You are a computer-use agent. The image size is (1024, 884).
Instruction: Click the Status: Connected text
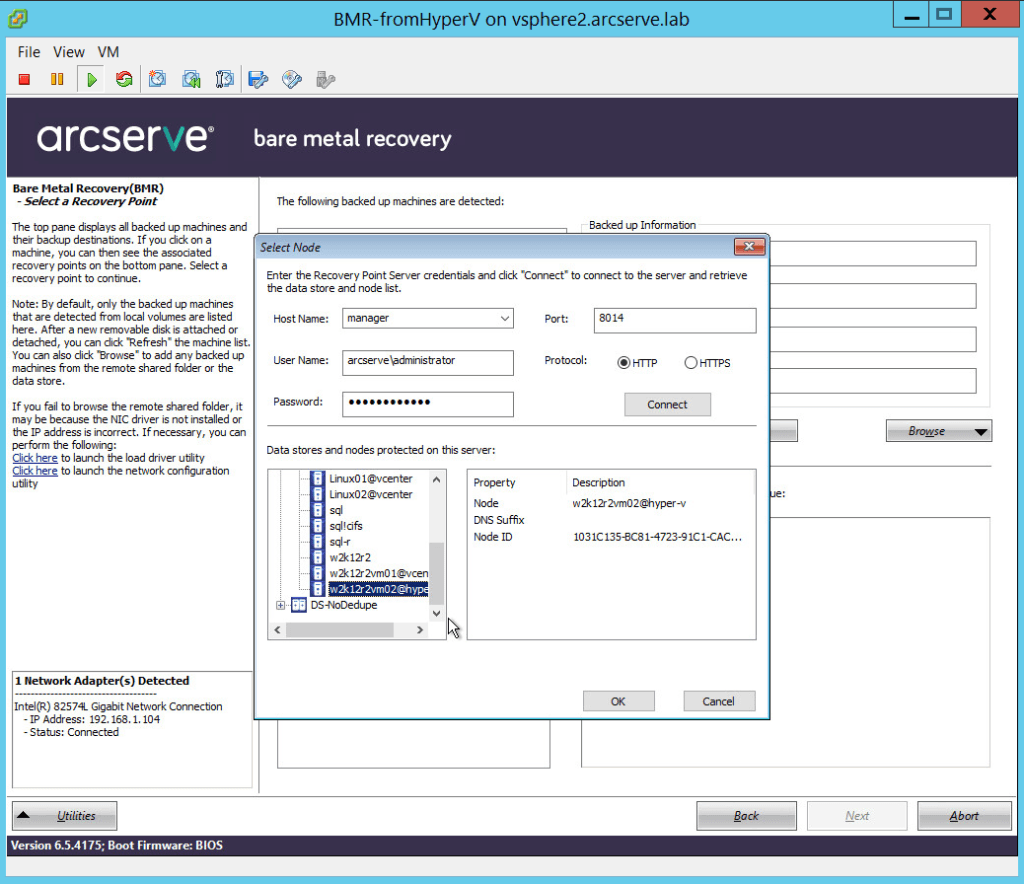coord(74,733)
